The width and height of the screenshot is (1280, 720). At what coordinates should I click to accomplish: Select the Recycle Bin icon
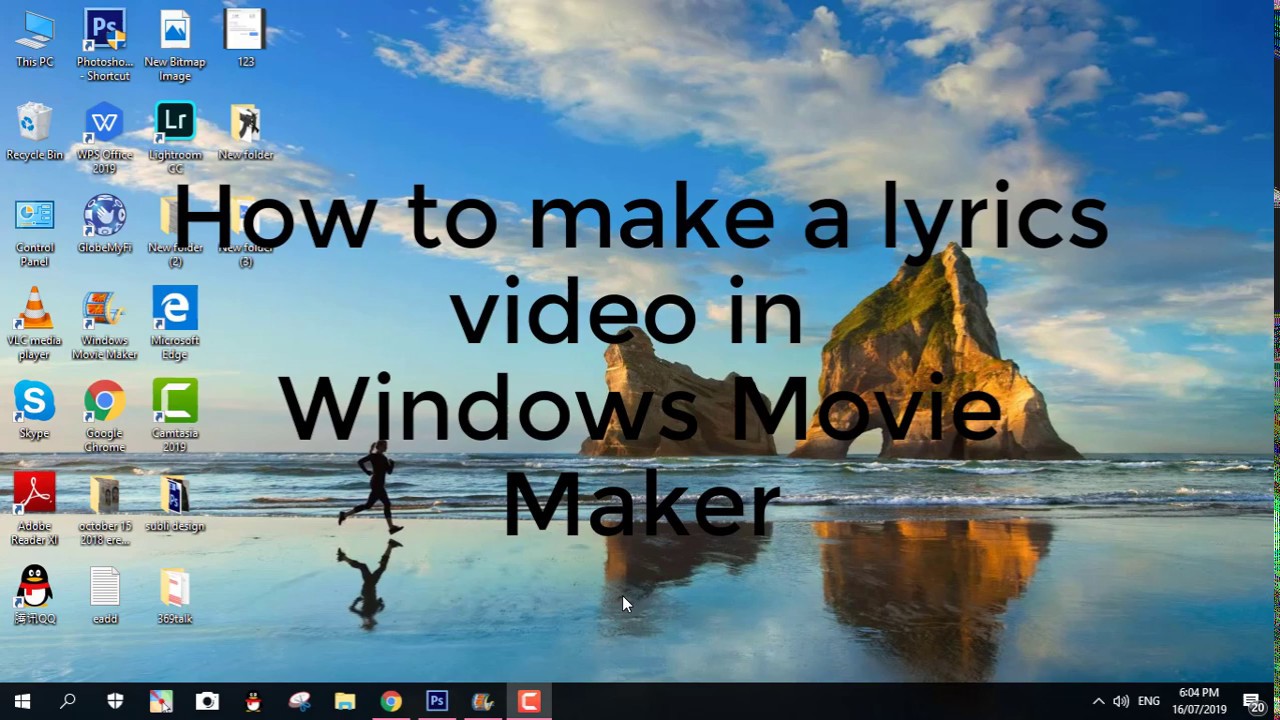[34, 132]
